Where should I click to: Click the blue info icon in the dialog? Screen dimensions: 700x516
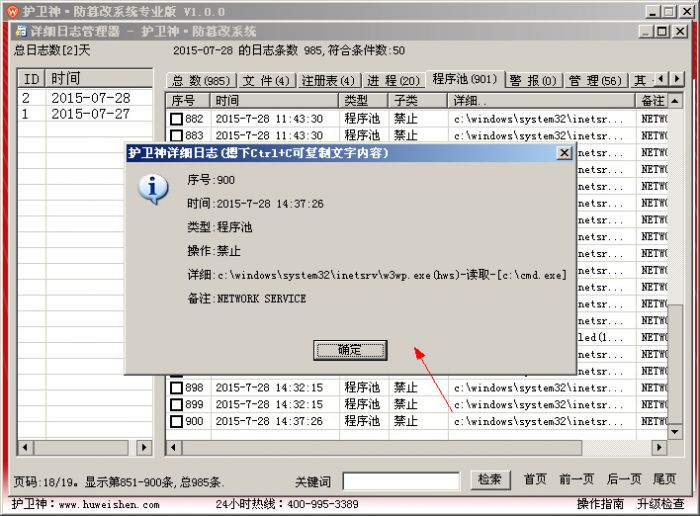(153, 189)
